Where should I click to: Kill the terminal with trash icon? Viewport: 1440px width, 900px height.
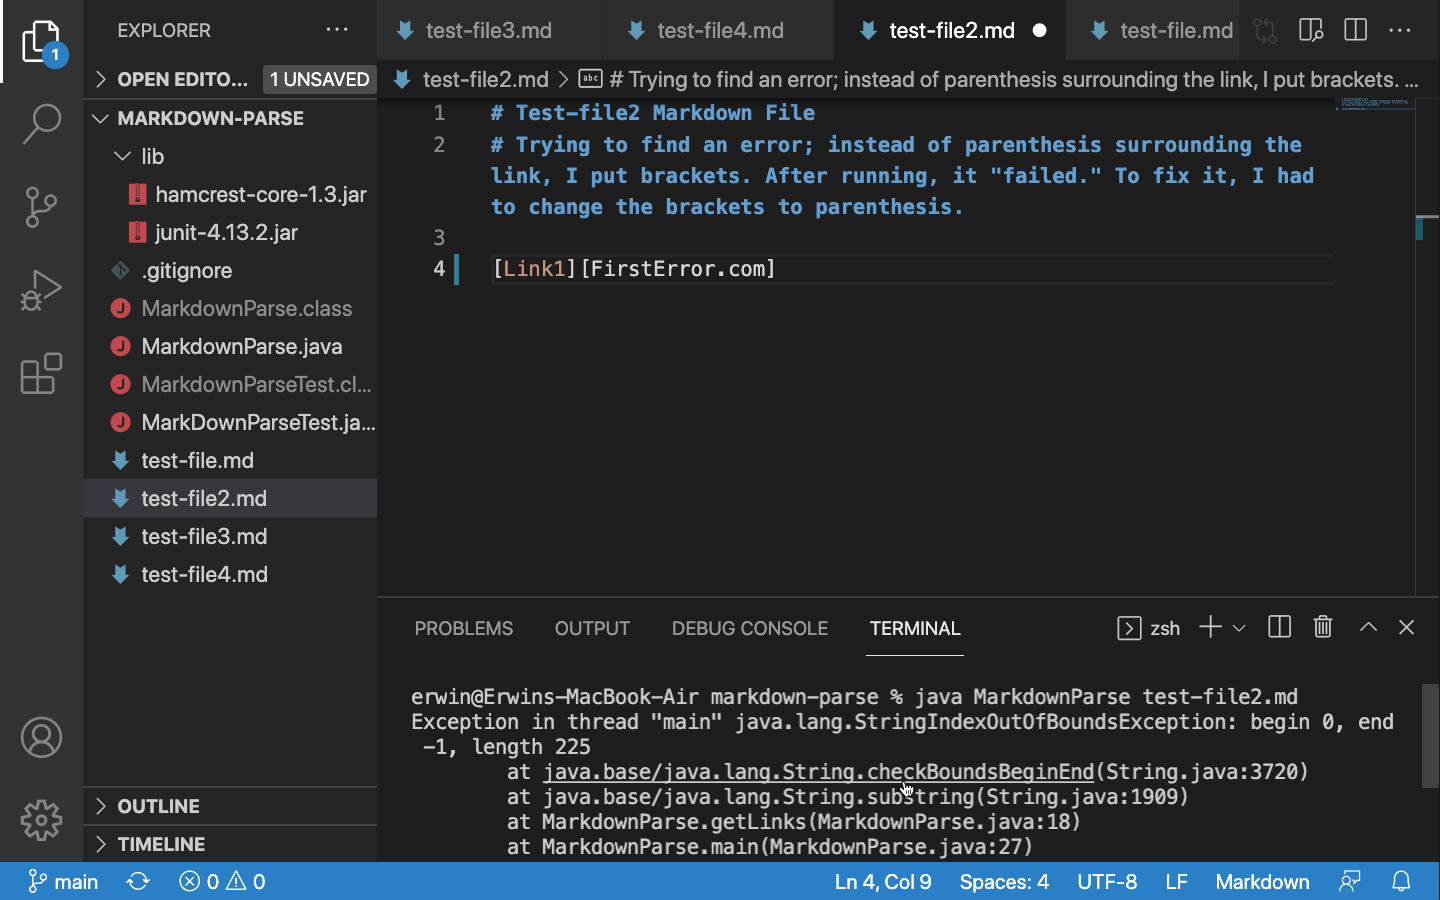pos(1323,627)
